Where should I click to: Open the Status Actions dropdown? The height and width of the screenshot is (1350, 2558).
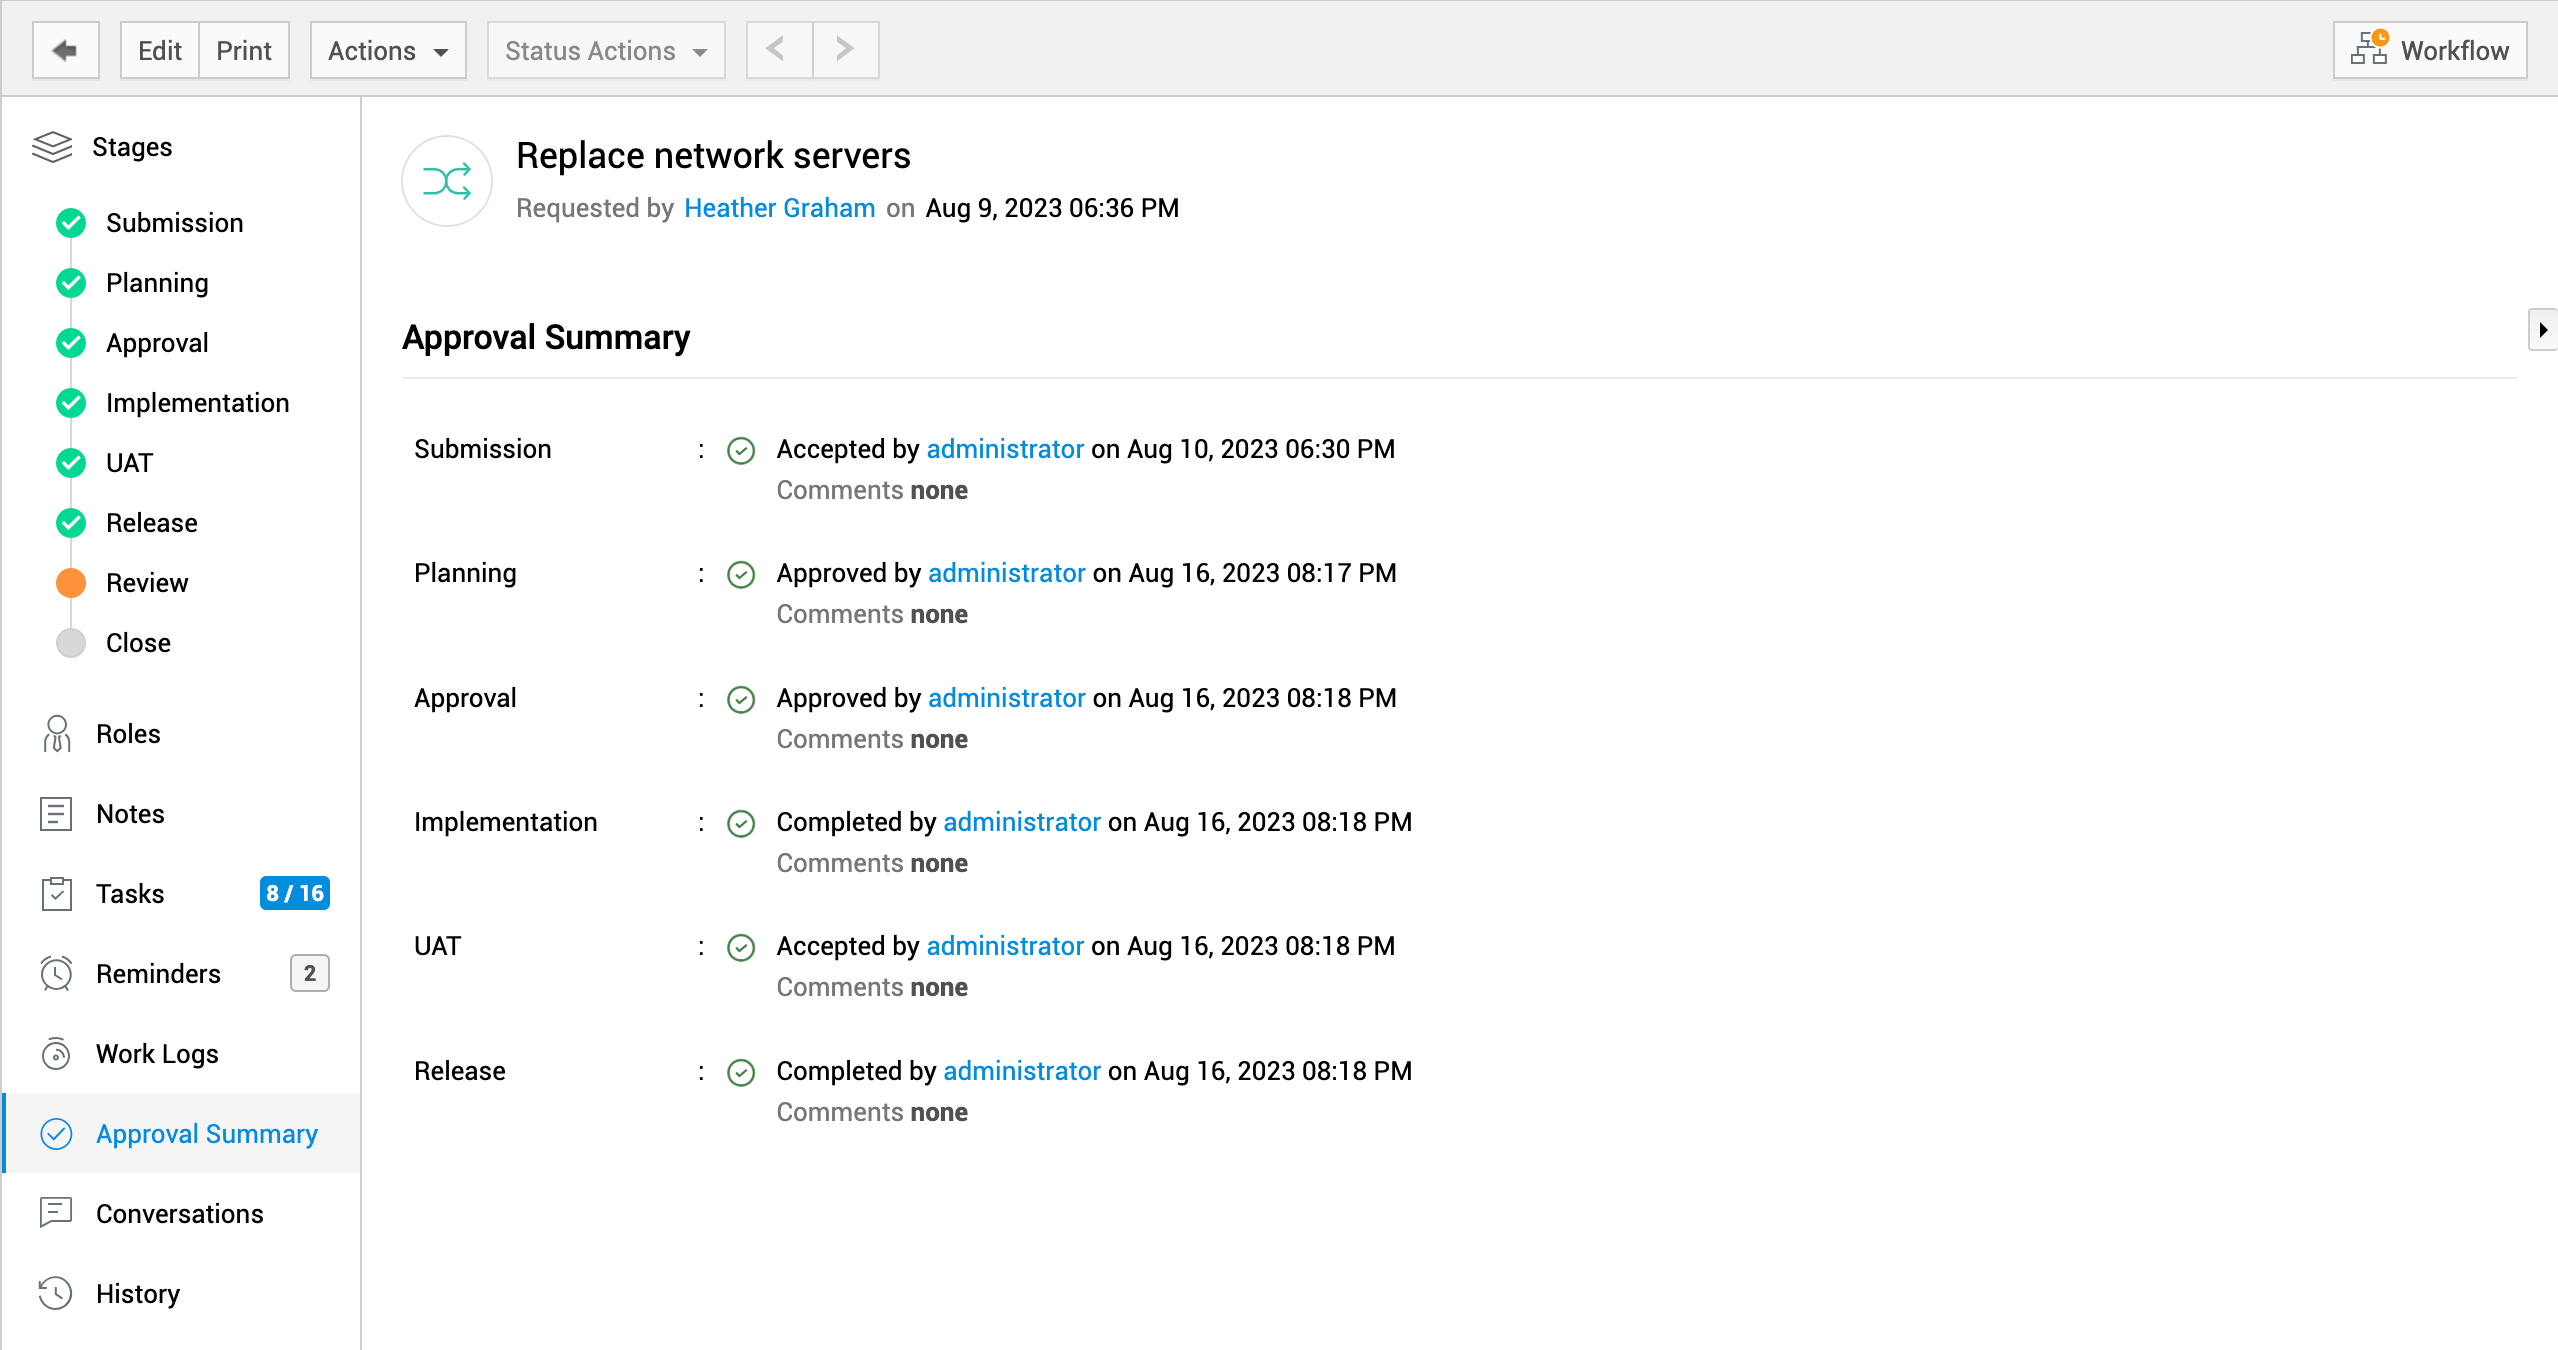point(606,50)
